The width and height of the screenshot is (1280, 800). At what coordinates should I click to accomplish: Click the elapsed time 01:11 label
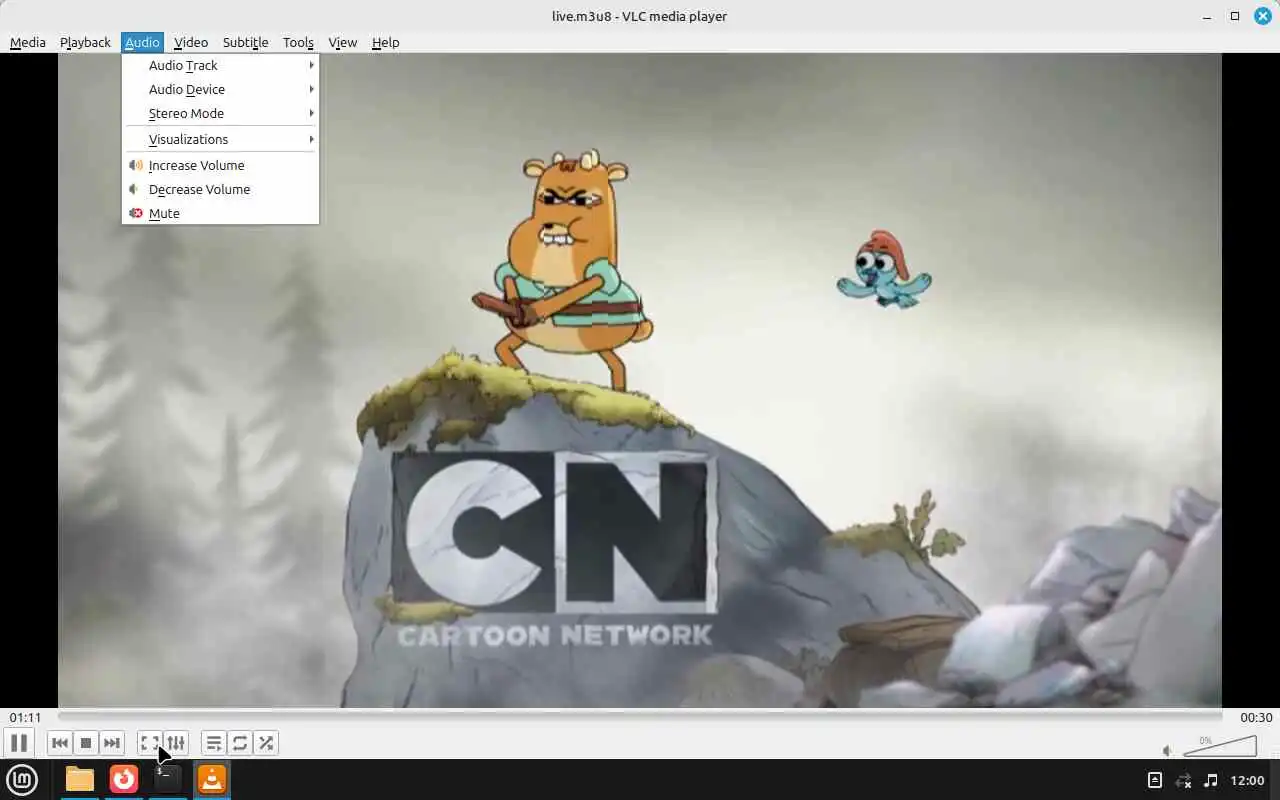[26, 717]
